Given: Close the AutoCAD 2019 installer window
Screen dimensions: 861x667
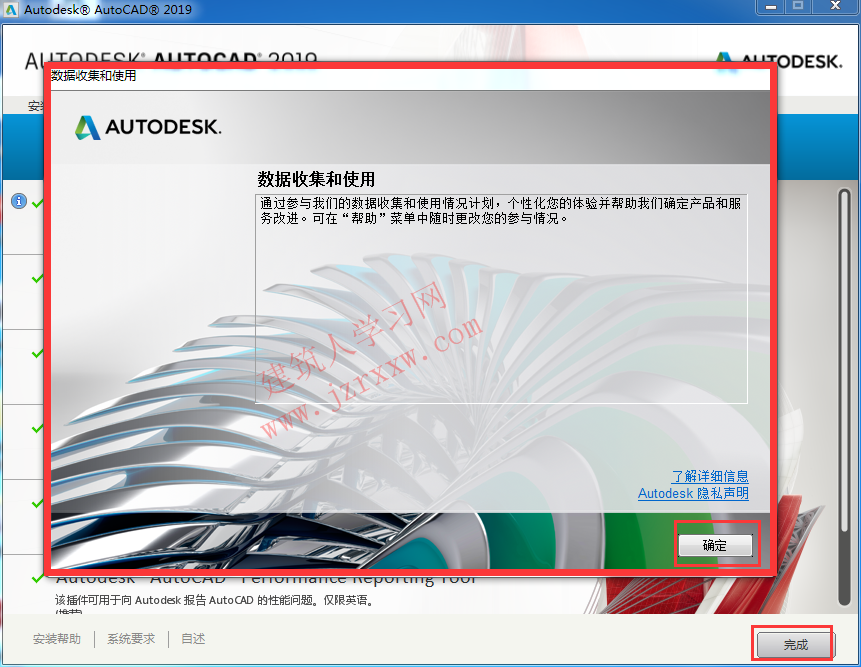Looking at the screenshot, I should pos(835,7).
